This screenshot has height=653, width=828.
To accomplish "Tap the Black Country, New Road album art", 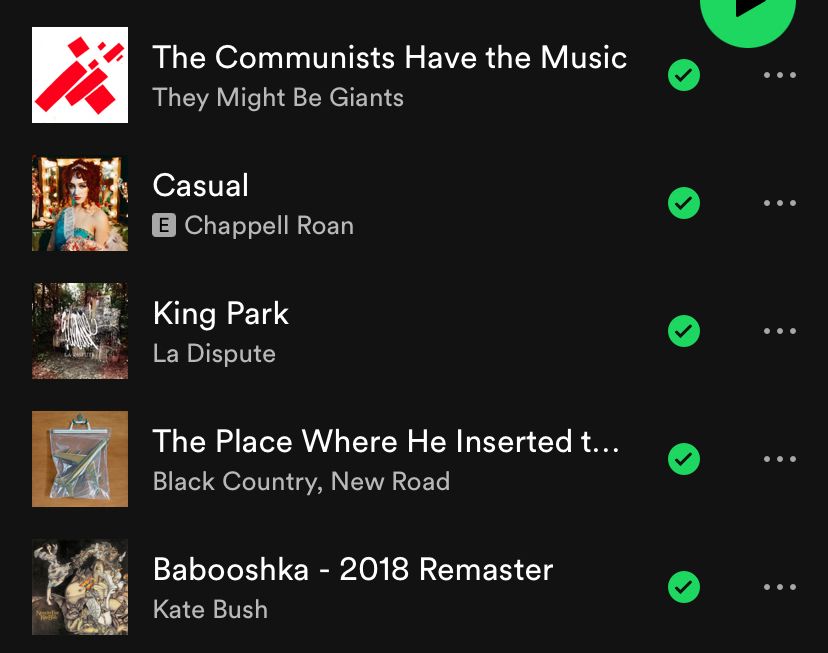I will coord(80,459).
